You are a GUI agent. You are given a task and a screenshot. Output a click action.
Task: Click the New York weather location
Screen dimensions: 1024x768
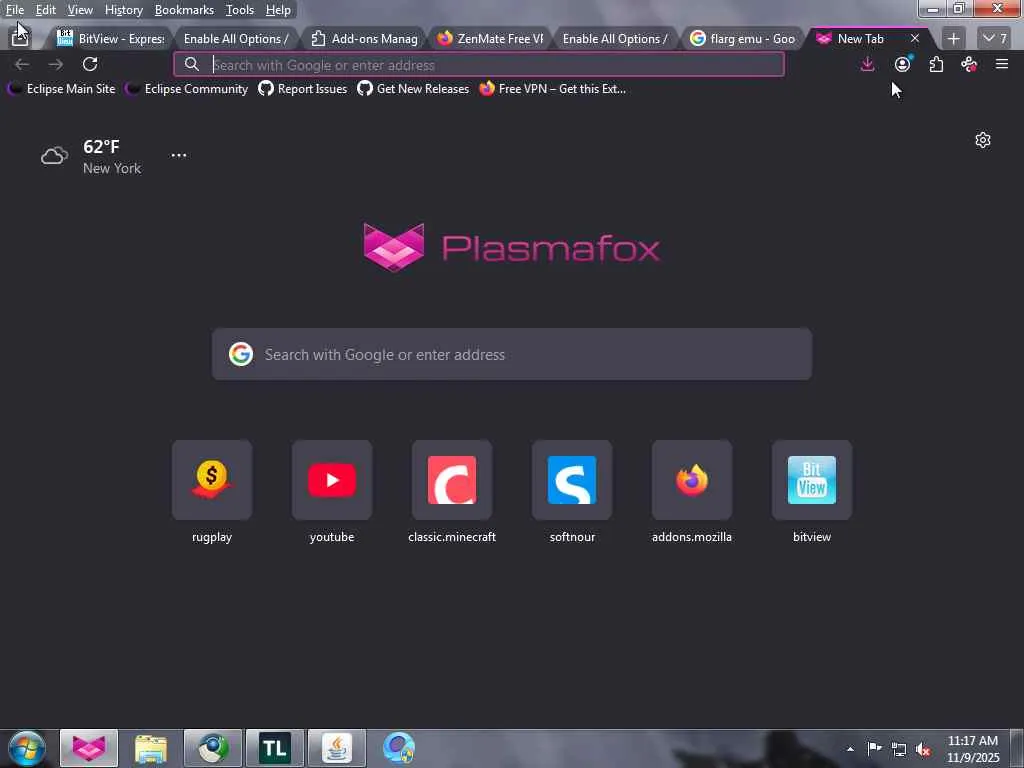112,168
